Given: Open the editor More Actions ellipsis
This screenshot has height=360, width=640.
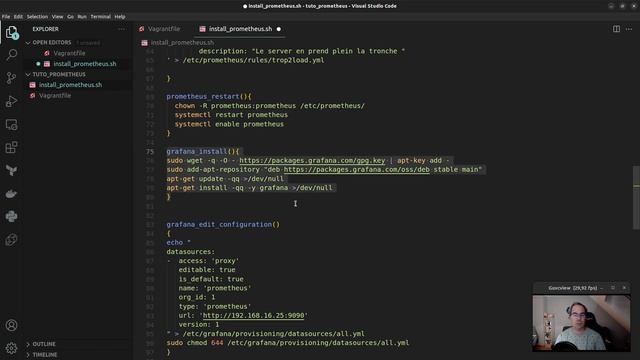Looking at the screenshot, I should (629, 29).
